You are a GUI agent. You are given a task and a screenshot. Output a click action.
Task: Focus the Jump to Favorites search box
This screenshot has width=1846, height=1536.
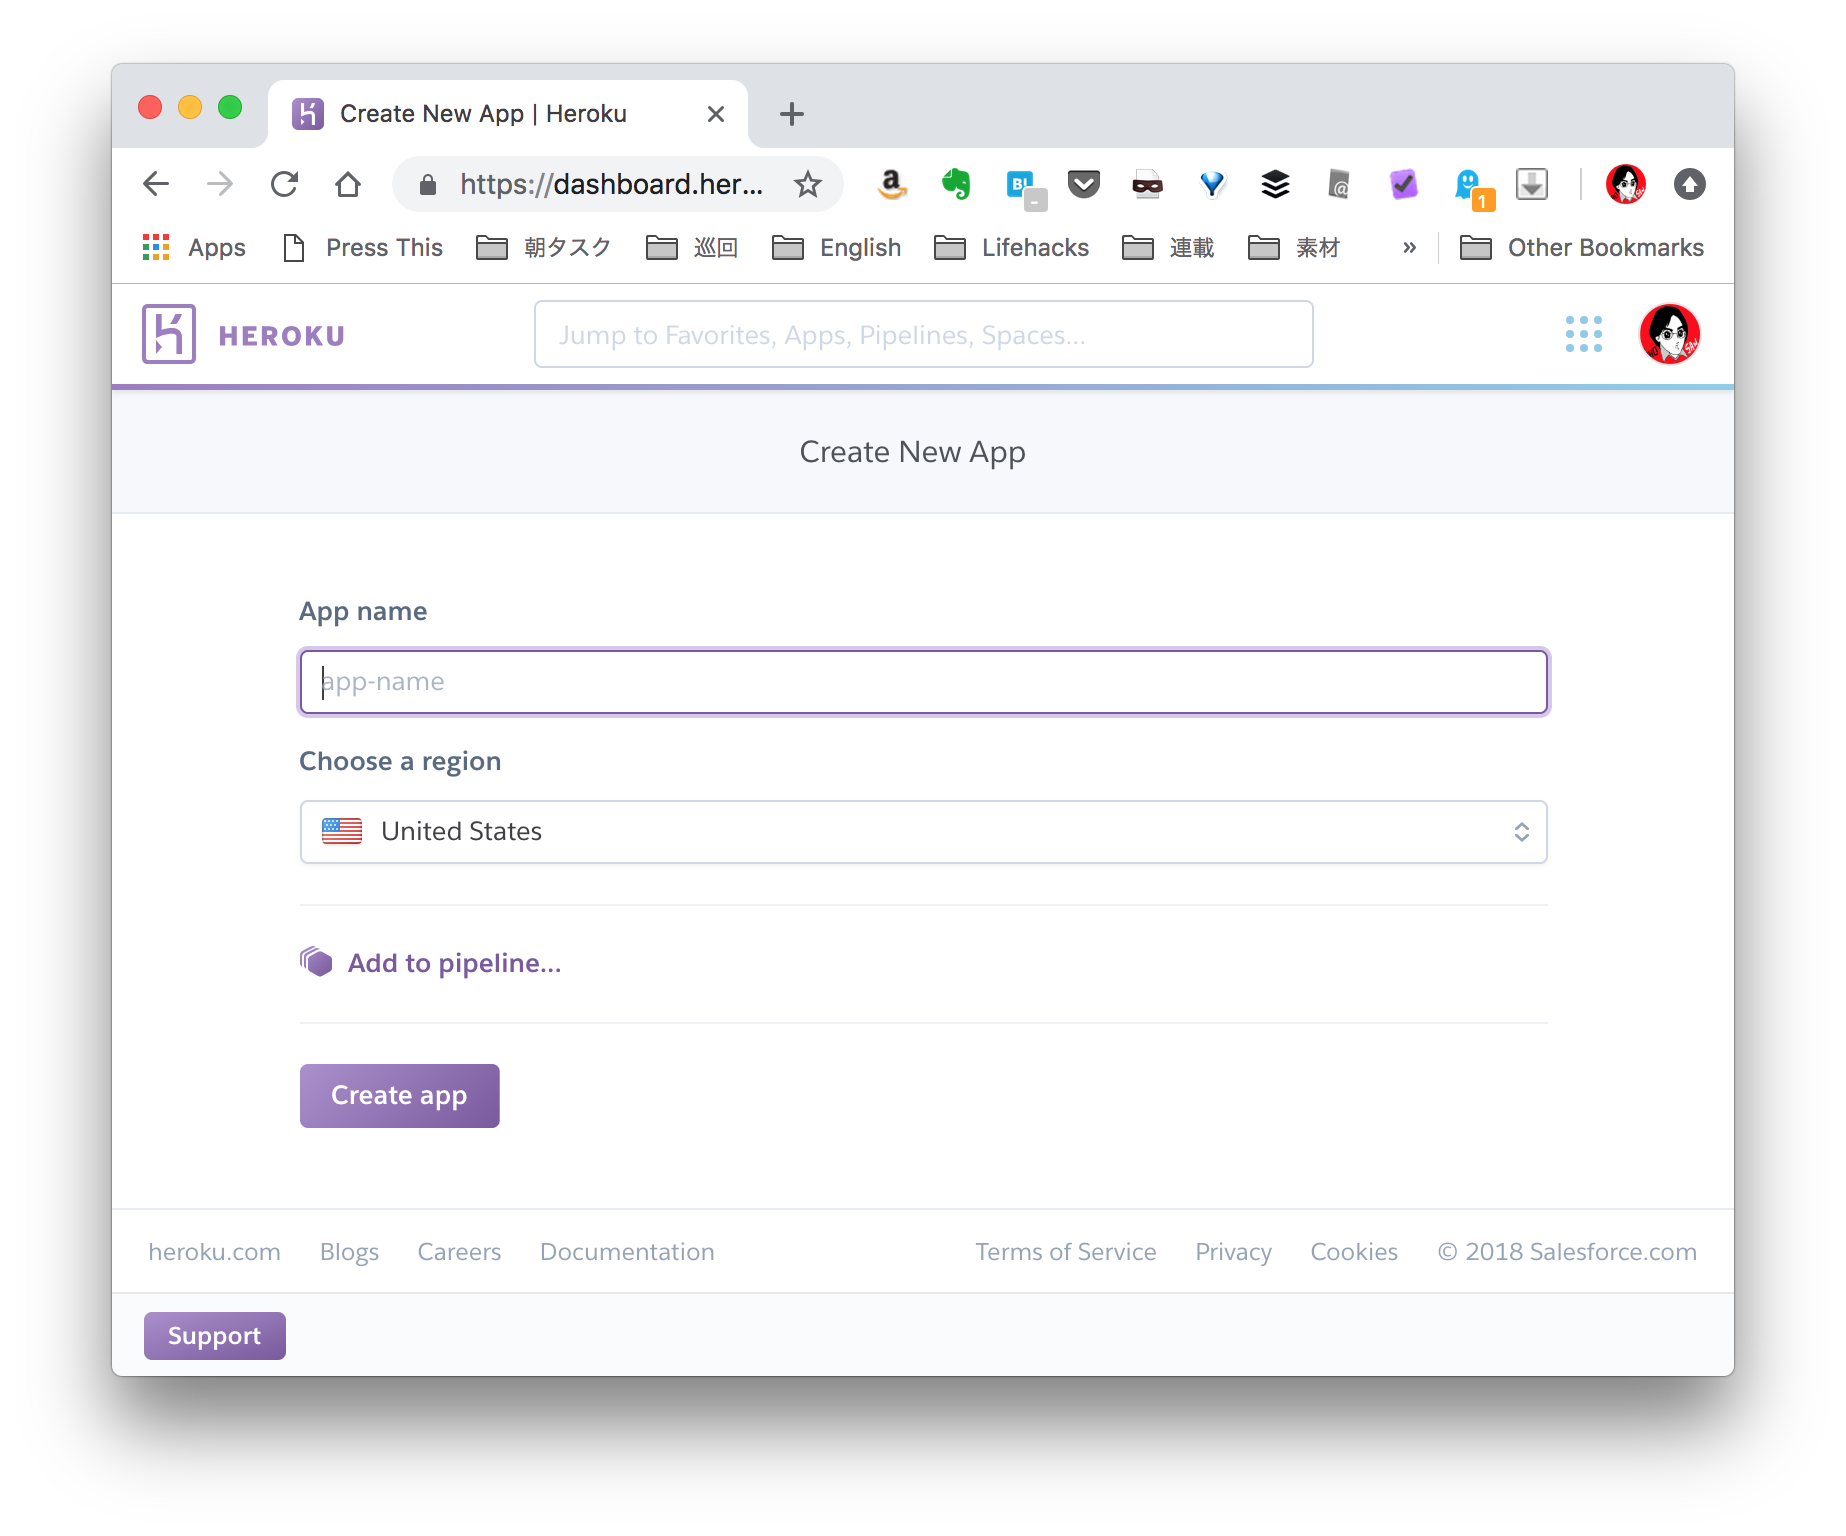pyautogui.click(x=924, y=334)
